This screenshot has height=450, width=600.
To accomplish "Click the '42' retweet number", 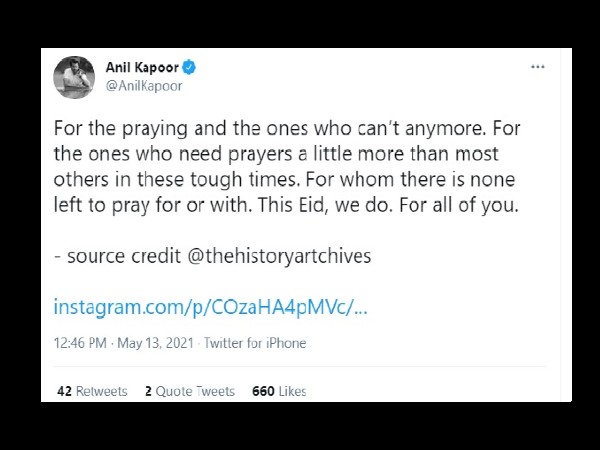I will [x=64, y=391].
